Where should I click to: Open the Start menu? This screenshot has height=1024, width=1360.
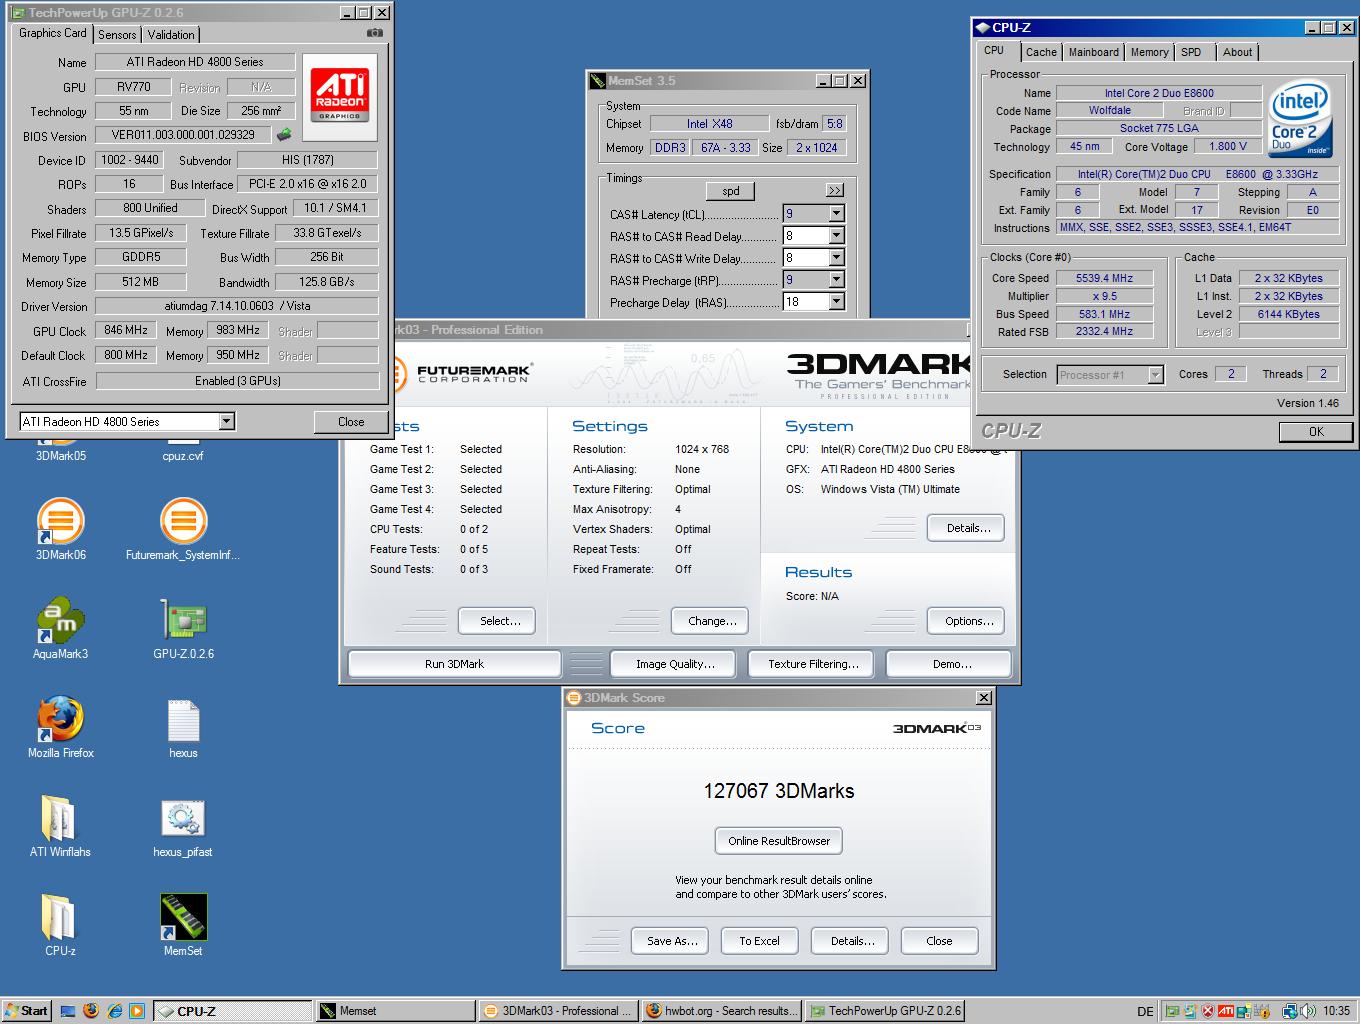tap(27, 1011)
